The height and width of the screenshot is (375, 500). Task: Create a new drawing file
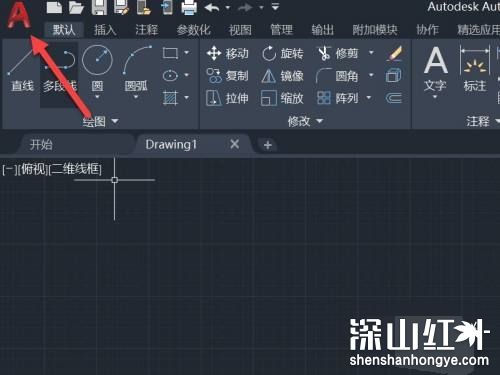pos(54,7)
